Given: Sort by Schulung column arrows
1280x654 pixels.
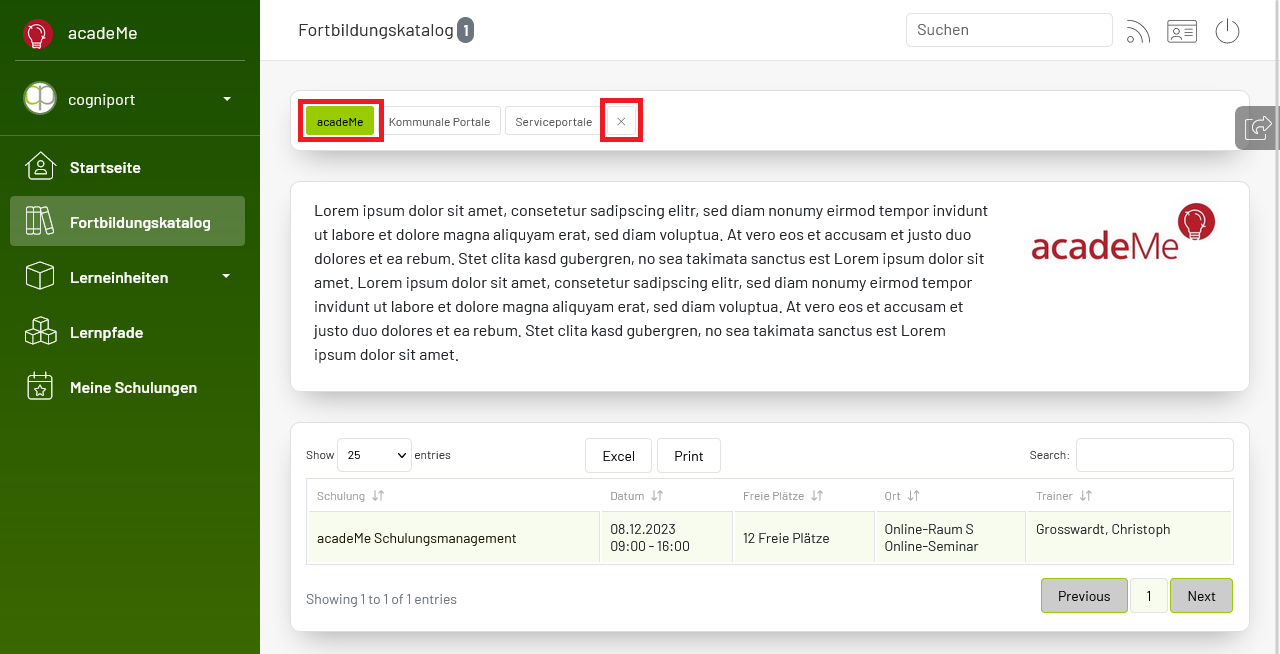Looking at the screenshot, I should click(x=378, y=496).
